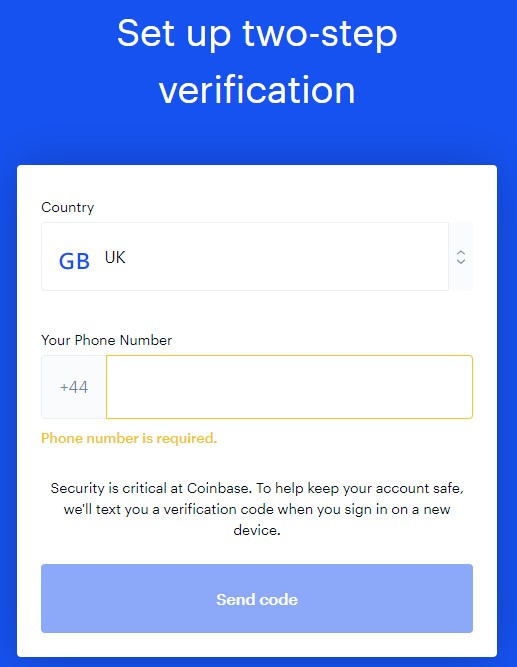The width and height of the screenshot is (517, 667).
Task: Click the GB country flag code
Action: tap(74, 261)
